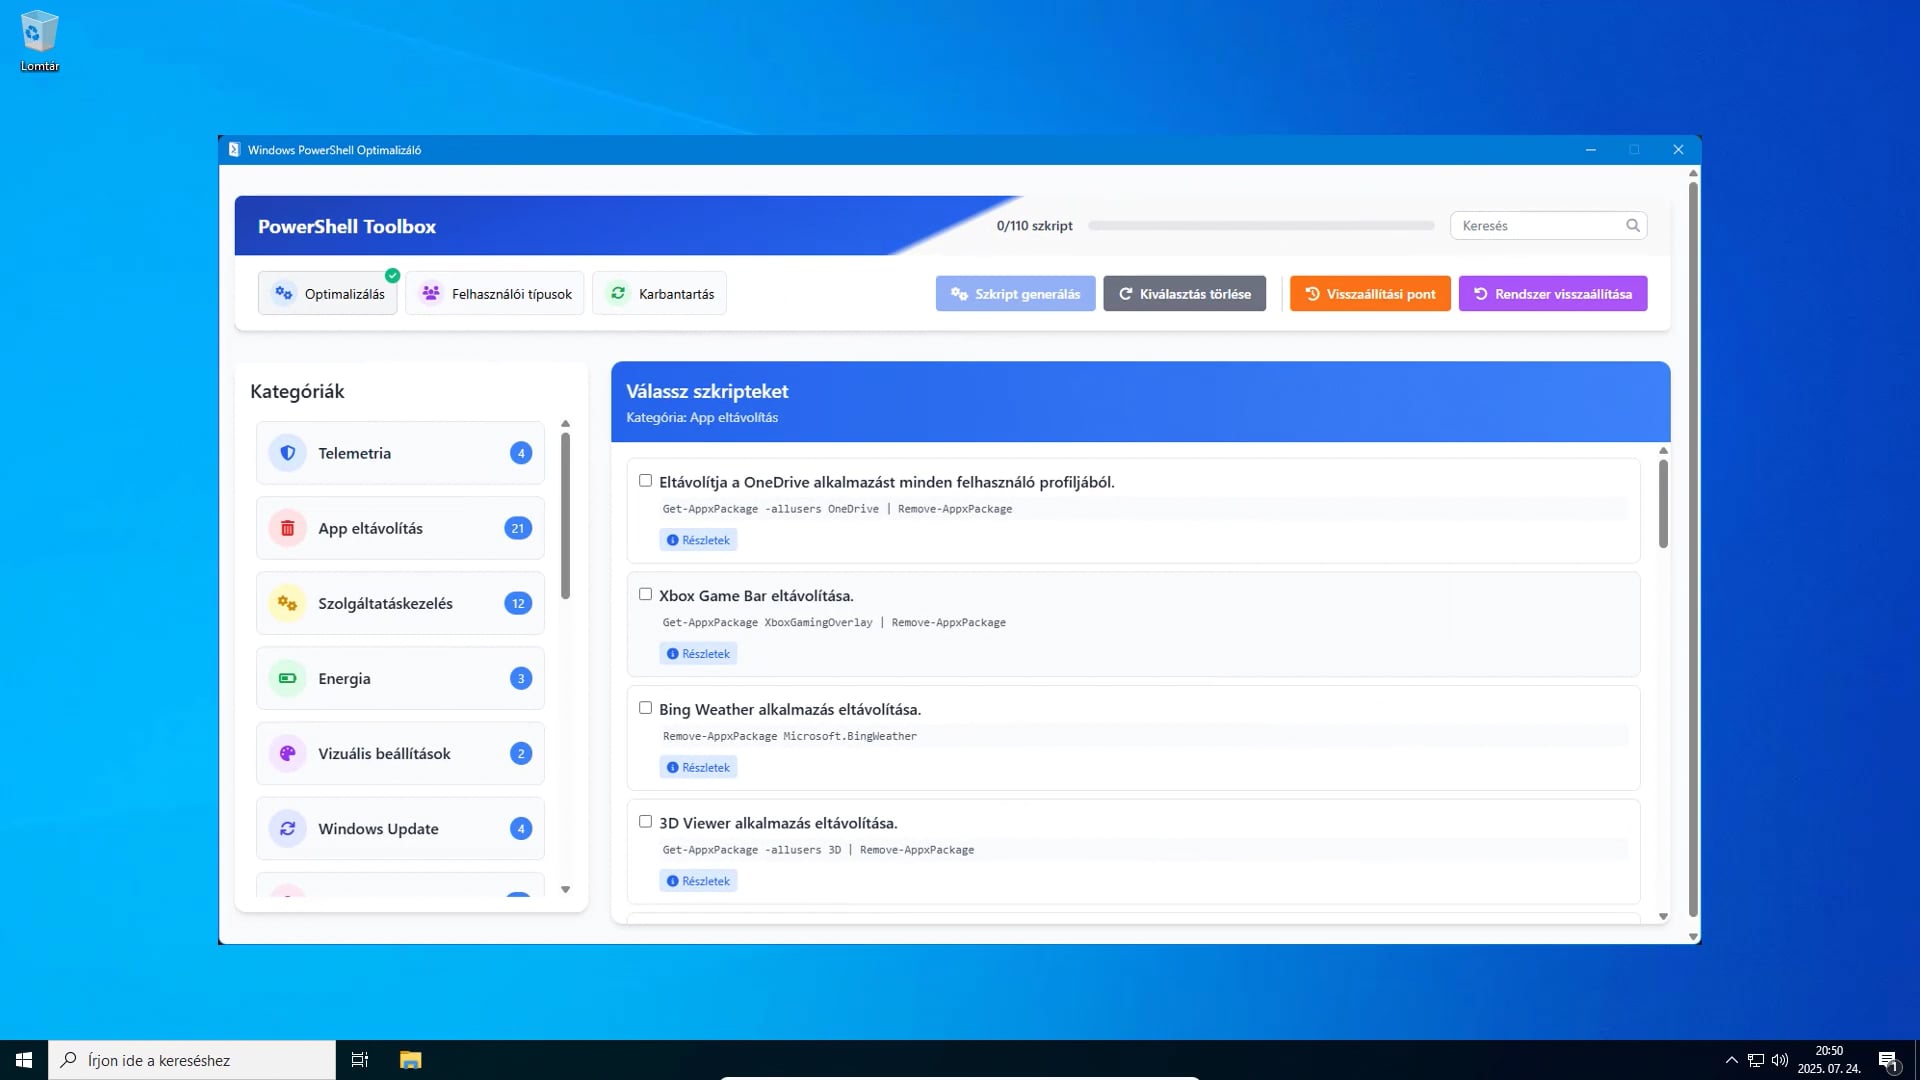Click the Szolgáltatáskezelés gears icon
The width and height of the screenshot is (1920, 1080).
287,603
